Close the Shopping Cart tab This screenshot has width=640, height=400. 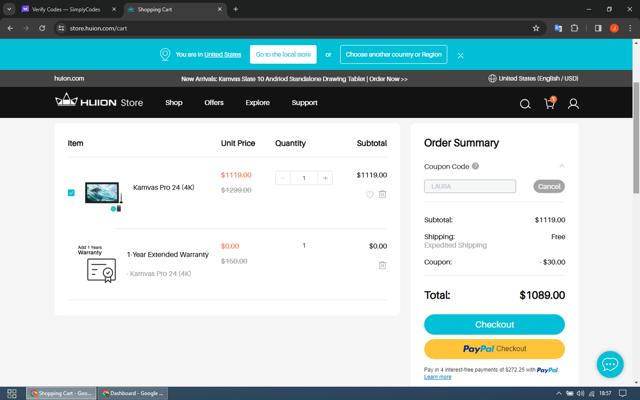coord(220,9)
